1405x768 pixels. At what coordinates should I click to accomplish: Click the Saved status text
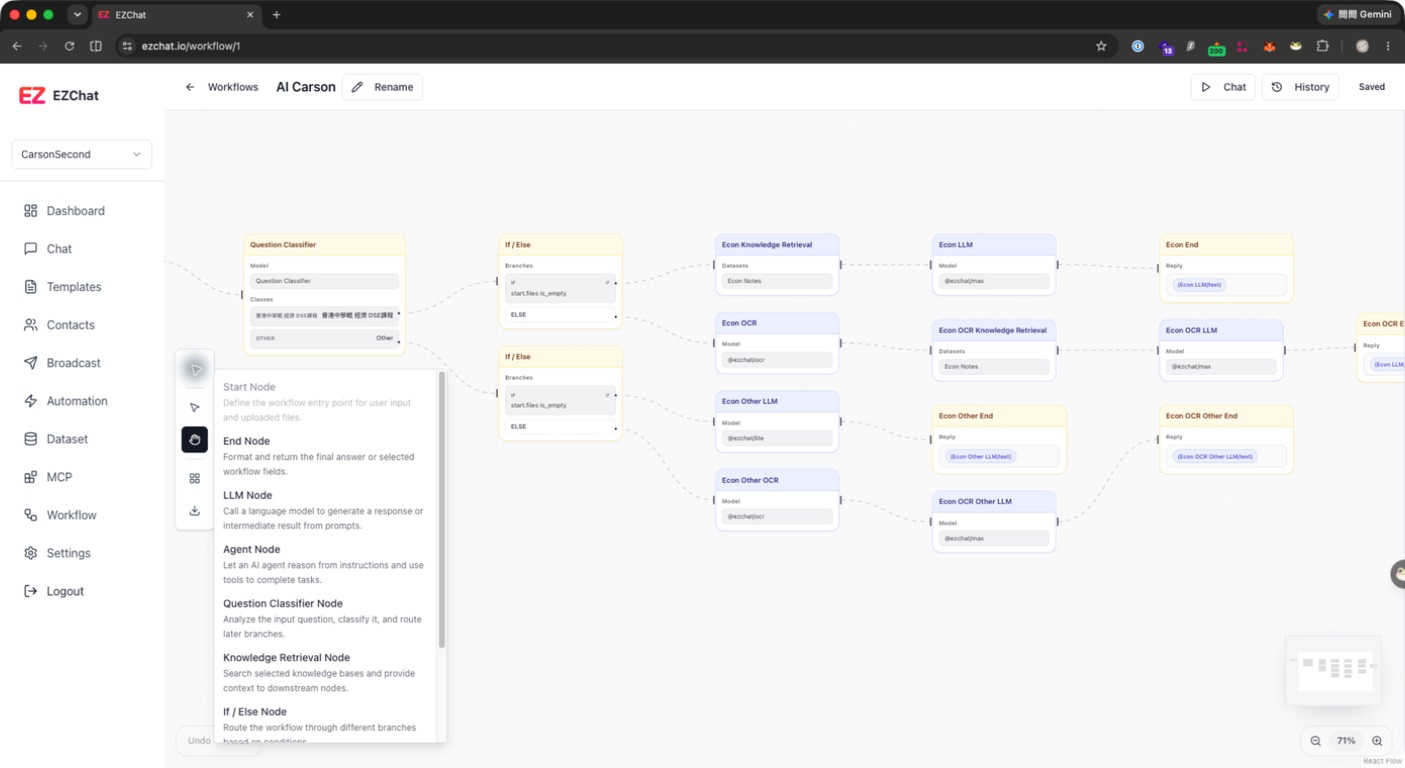pos(1371,87)
